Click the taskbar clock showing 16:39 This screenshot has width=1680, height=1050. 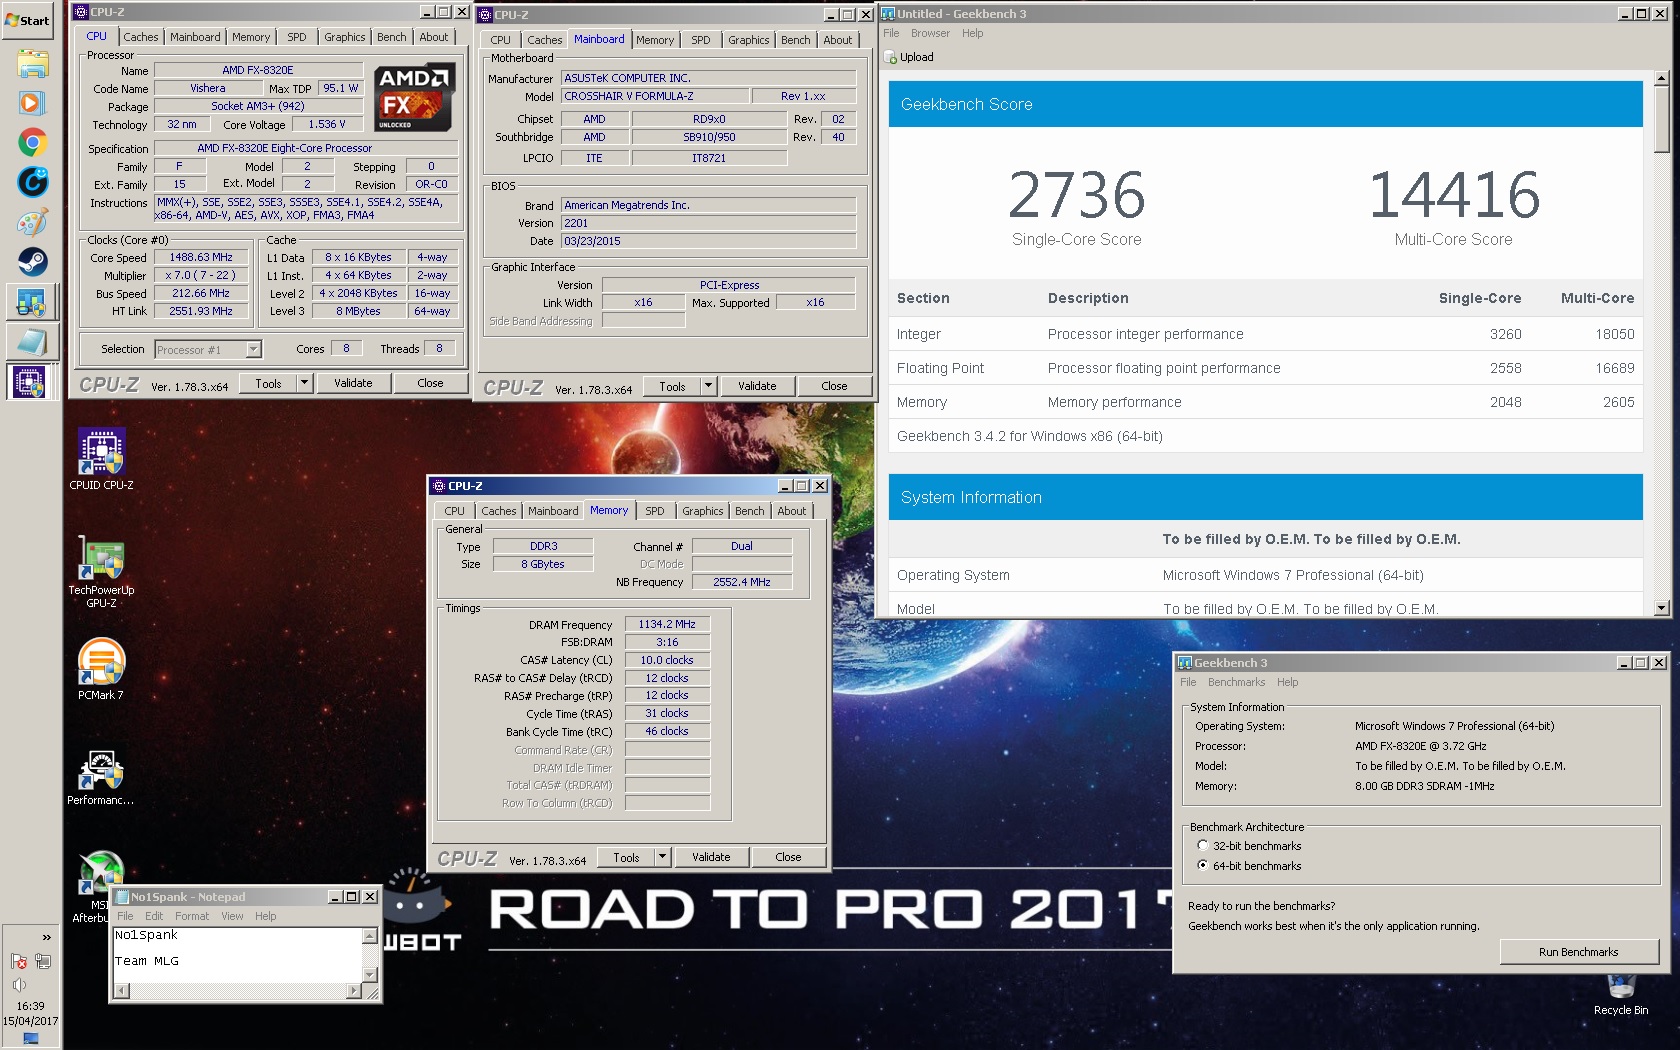click(30, 1006)
